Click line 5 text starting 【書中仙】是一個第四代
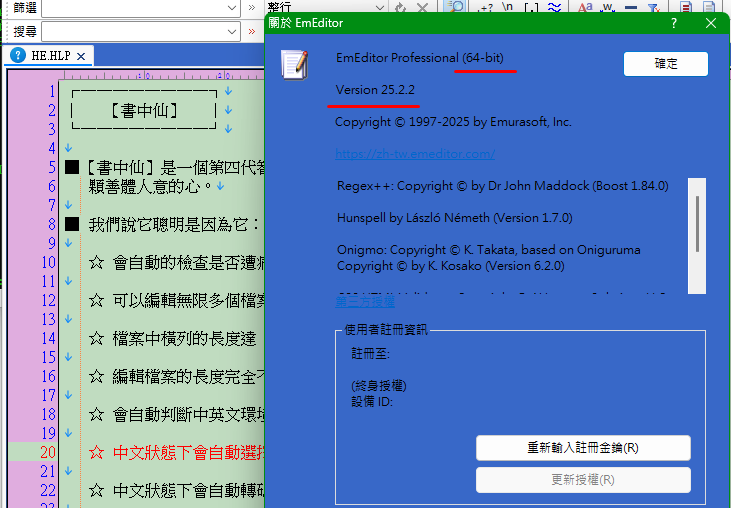The image size is (731, 508). (x=176, y=167)
